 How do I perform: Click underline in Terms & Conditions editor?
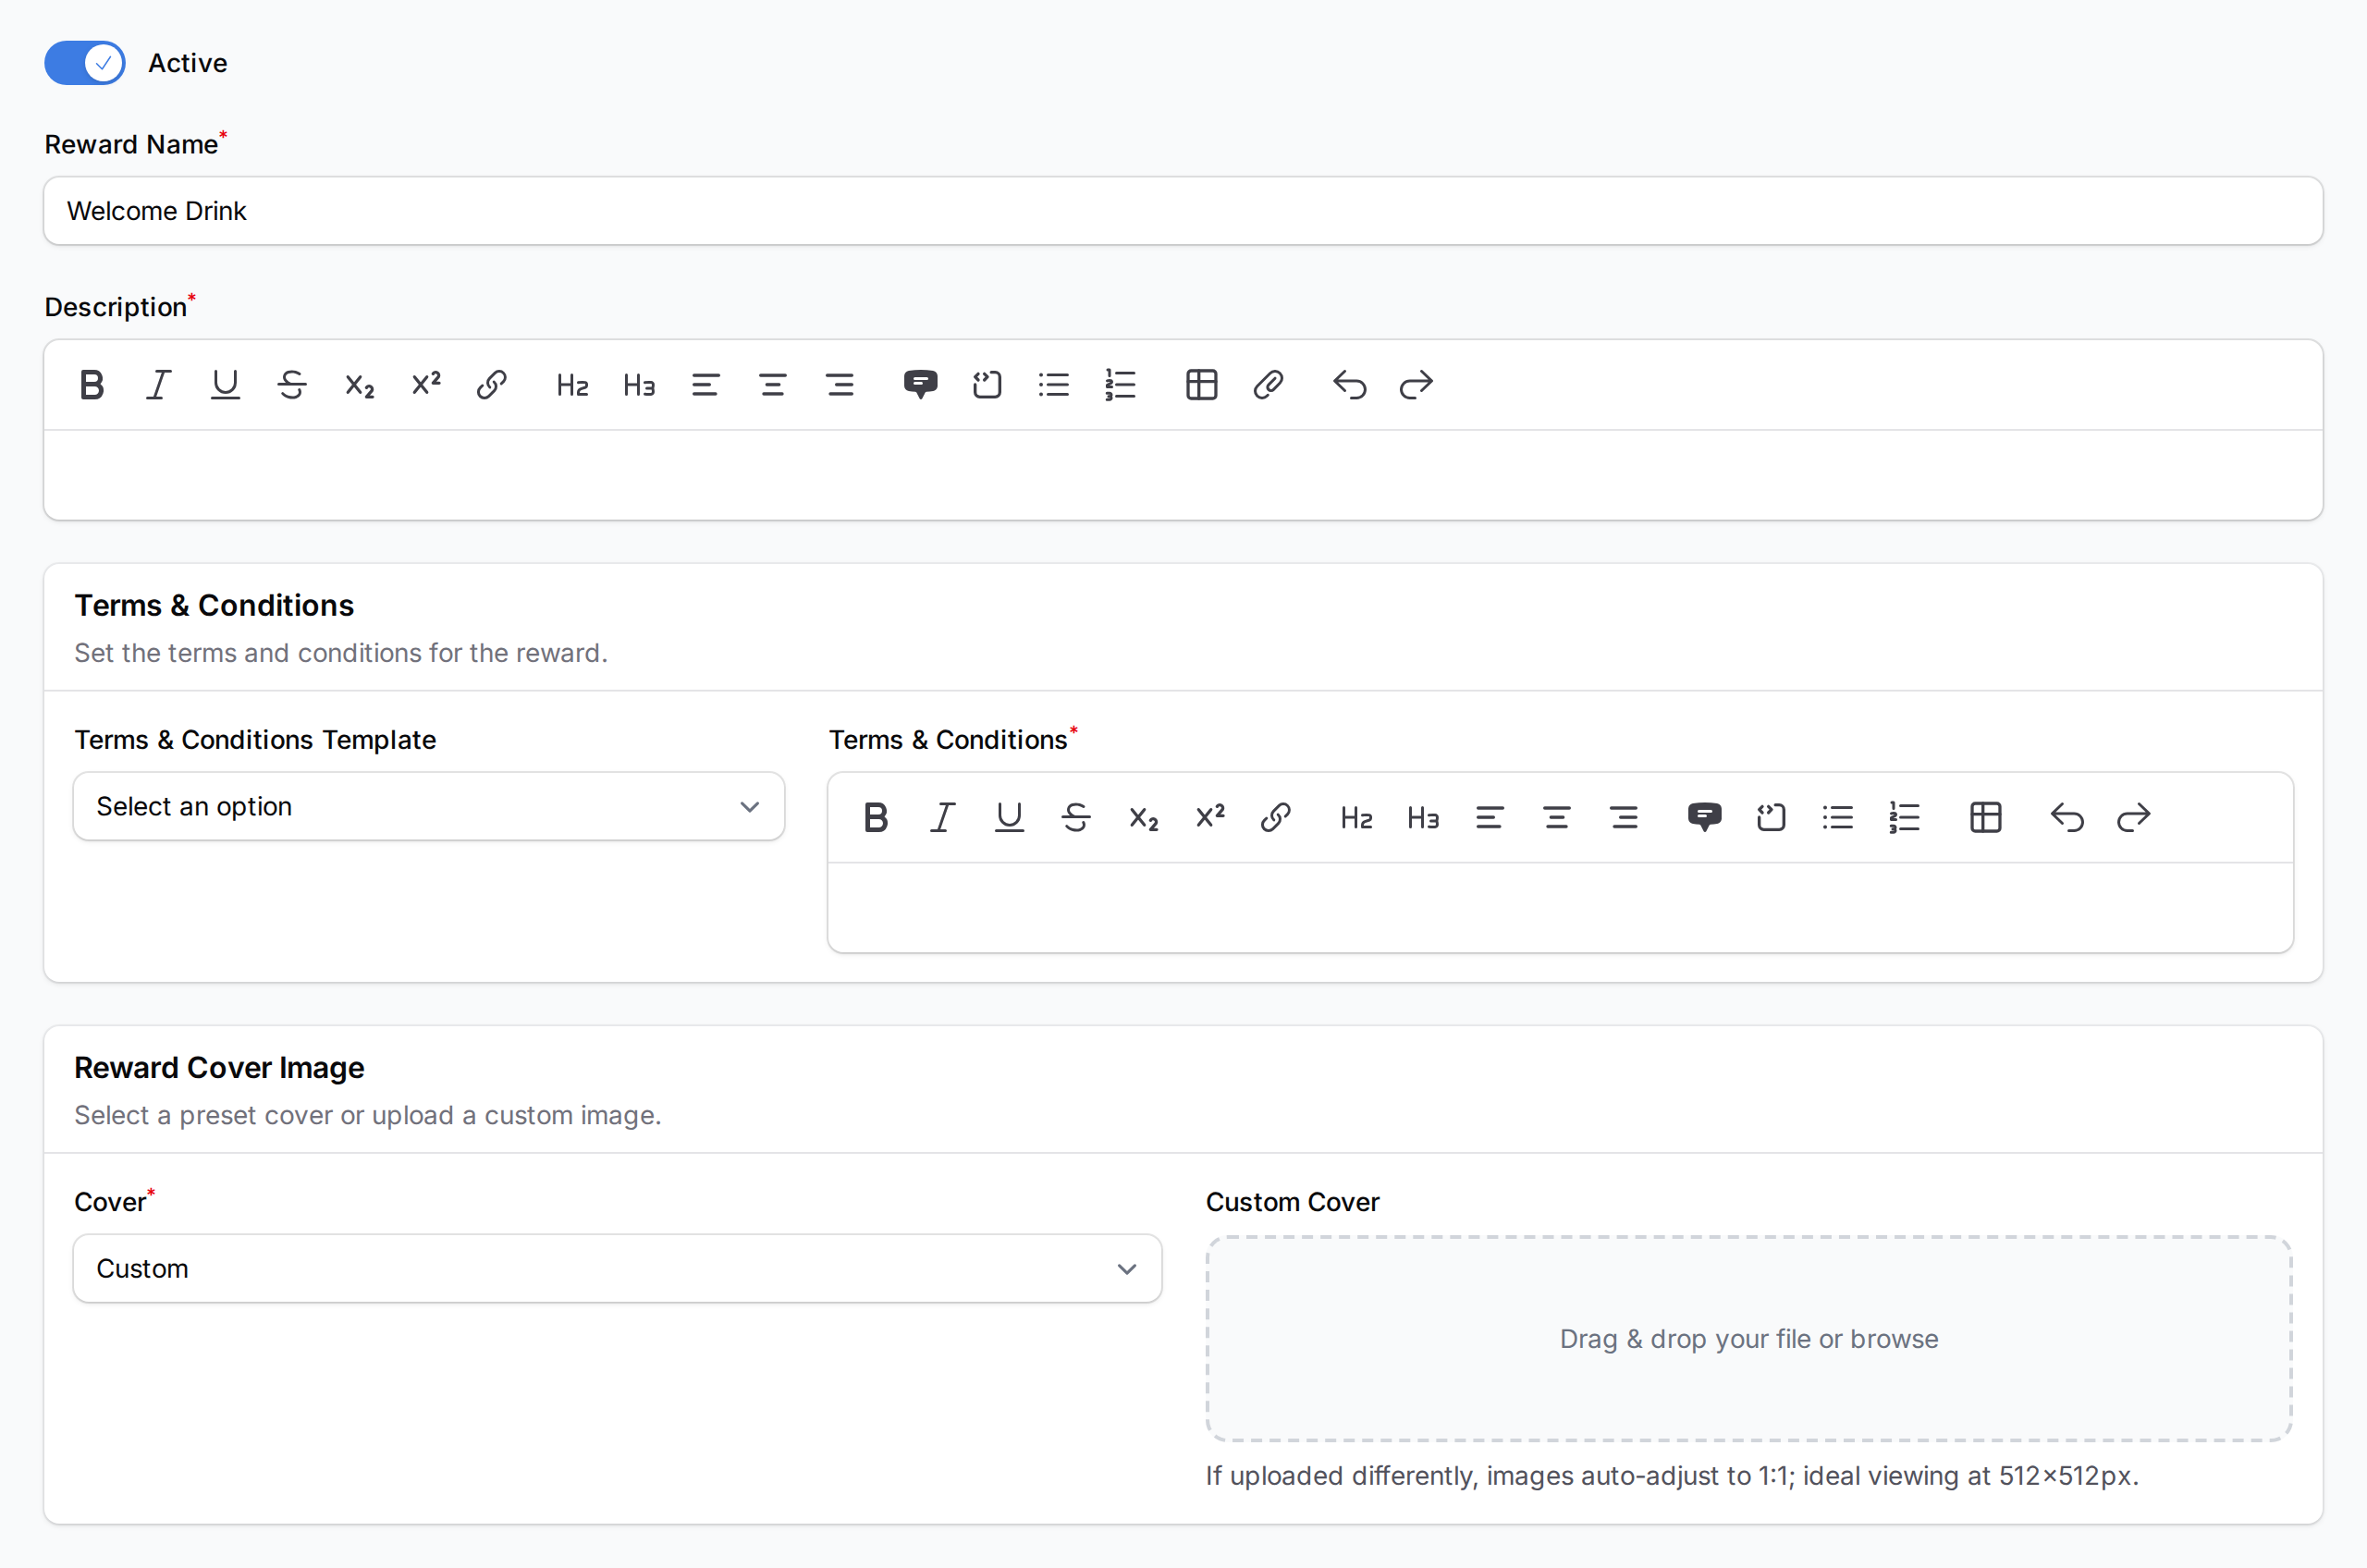[x=1009, y=818]
